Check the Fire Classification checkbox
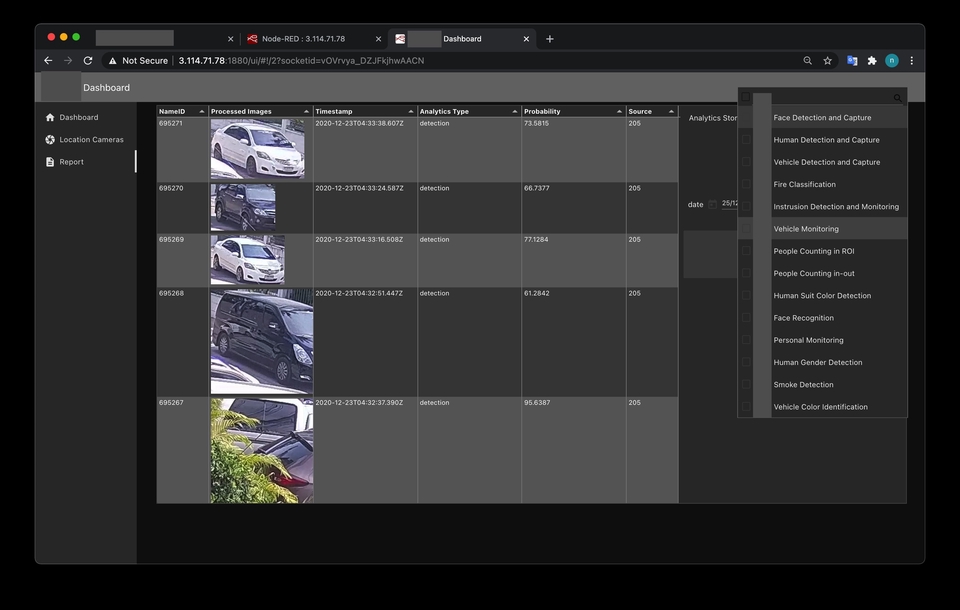 tap(746, 185)
